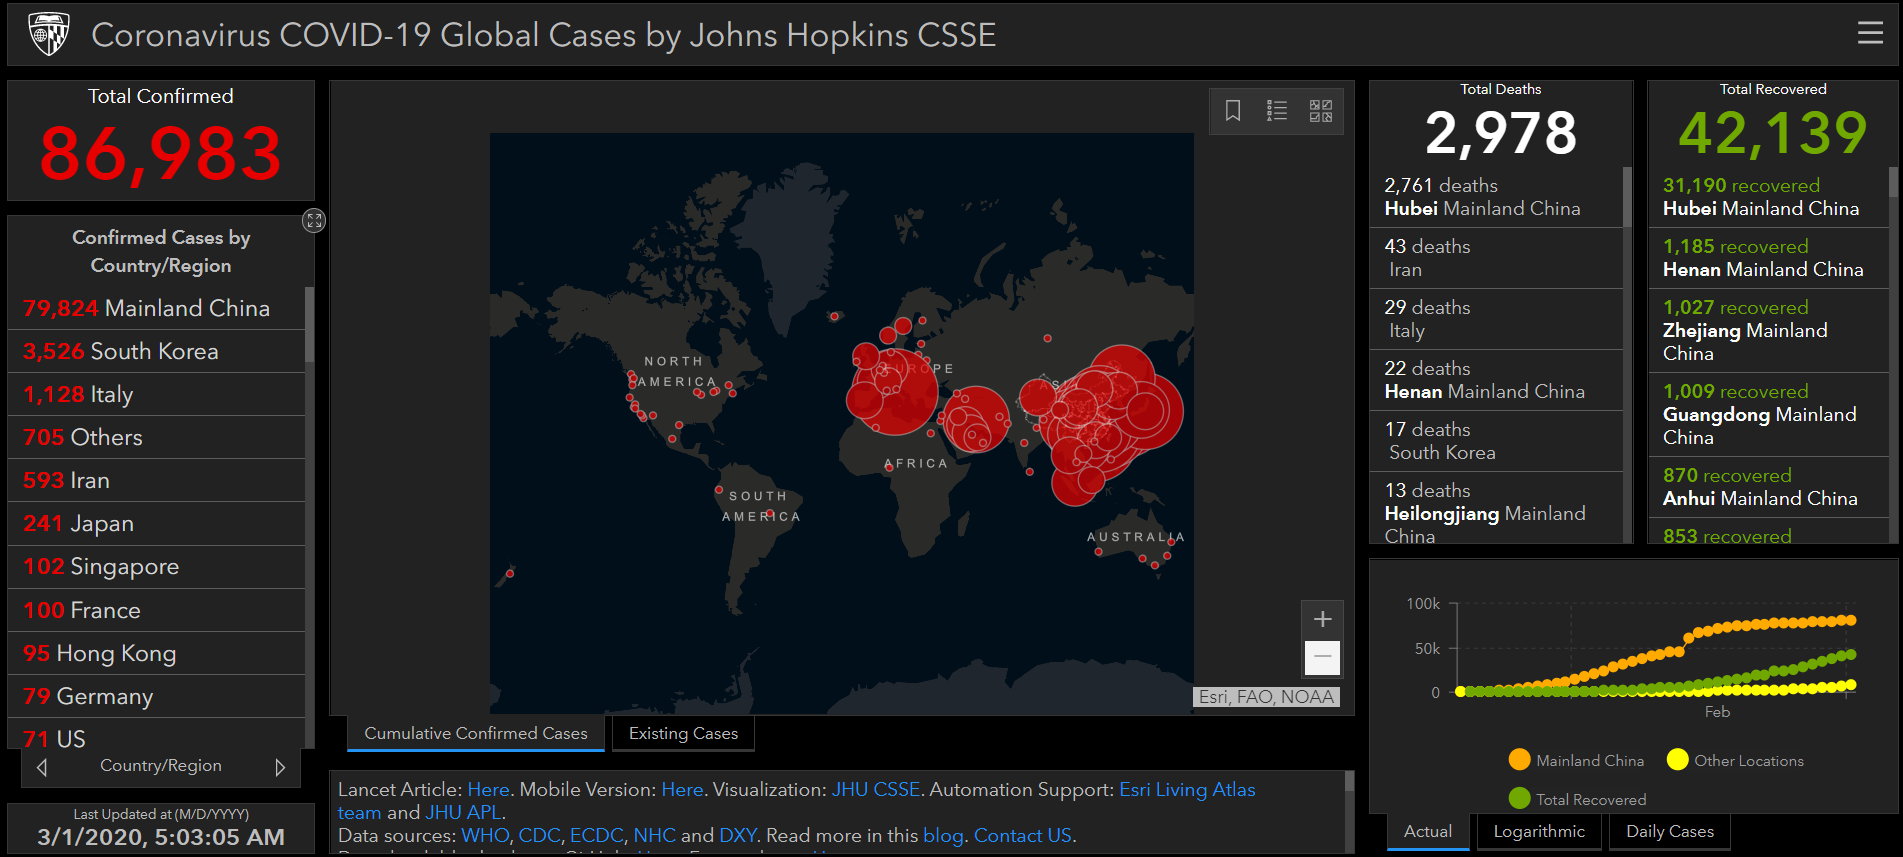Screen dimensions: 1903x857
Task: Toggle the Other Locations legend series
Action: [x=1735, y=760]
